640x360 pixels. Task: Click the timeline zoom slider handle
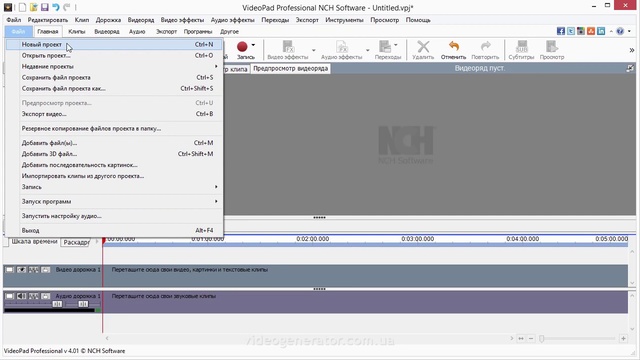(542, 338)
